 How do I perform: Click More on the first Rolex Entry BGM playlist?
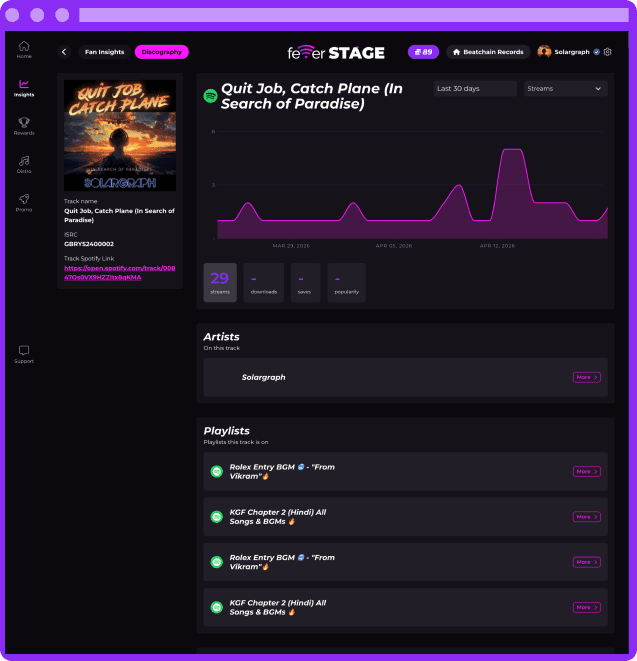click(586, 471)
